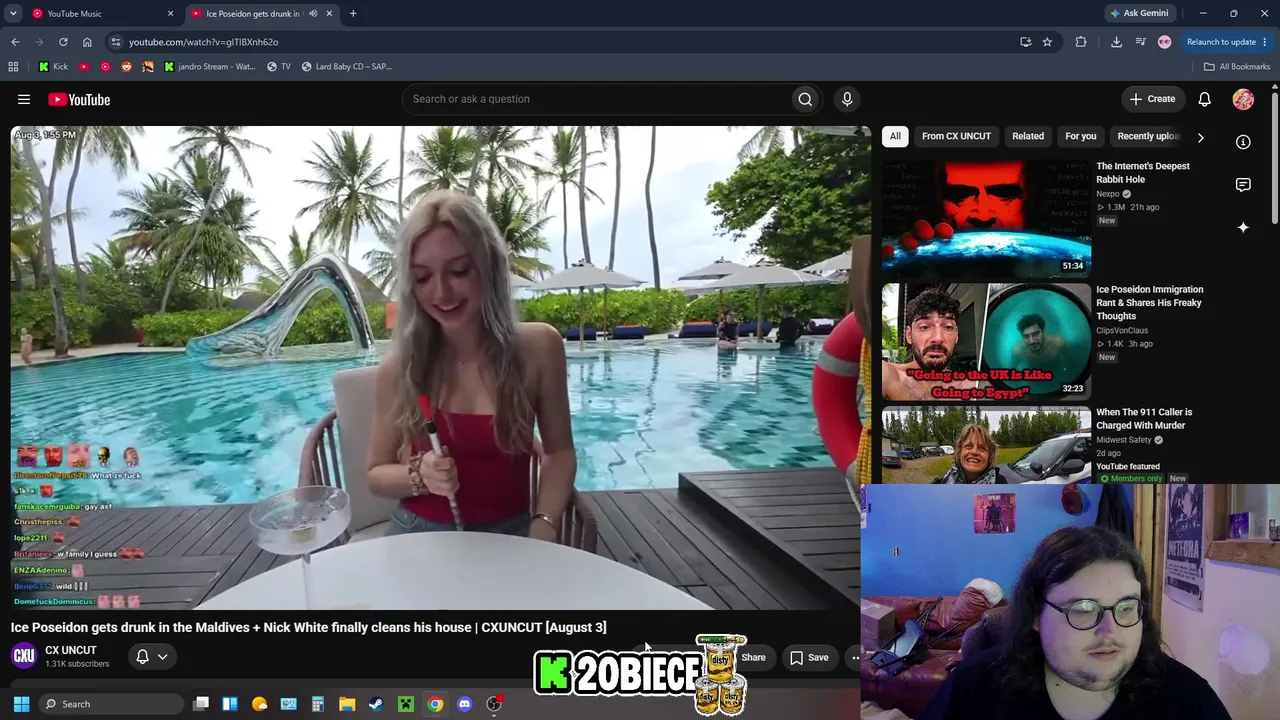Open the Chrome apps grid in bookmarks bar

click(x=13, y=67)
